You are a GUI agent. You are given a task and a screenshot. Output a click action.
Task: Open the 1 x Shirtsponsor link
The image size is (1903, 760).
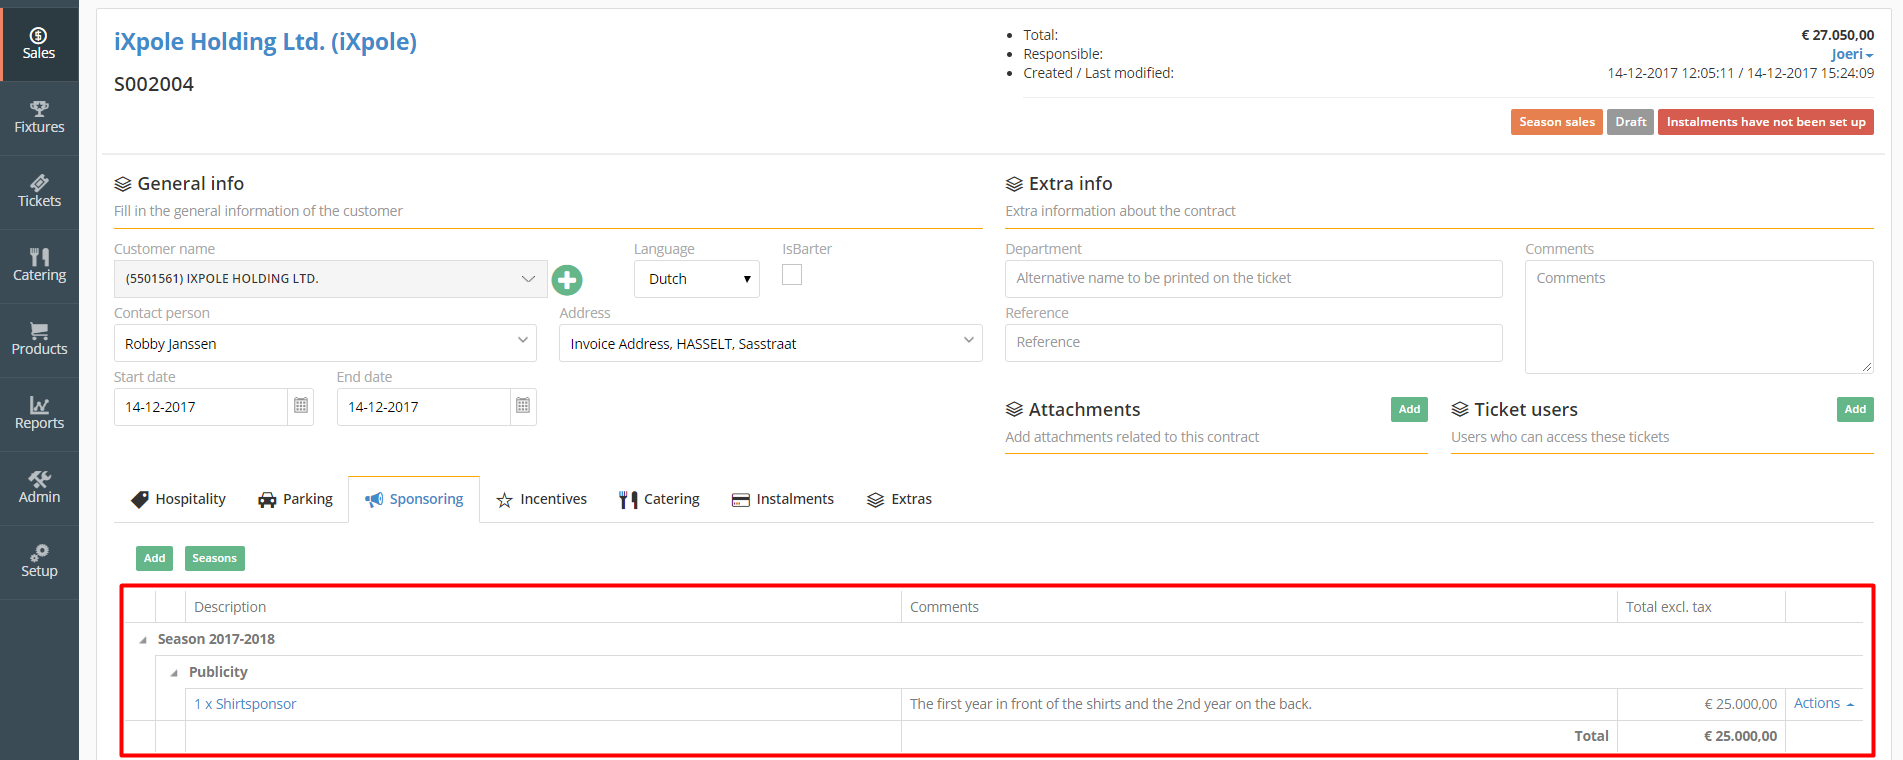pos(245,704)
